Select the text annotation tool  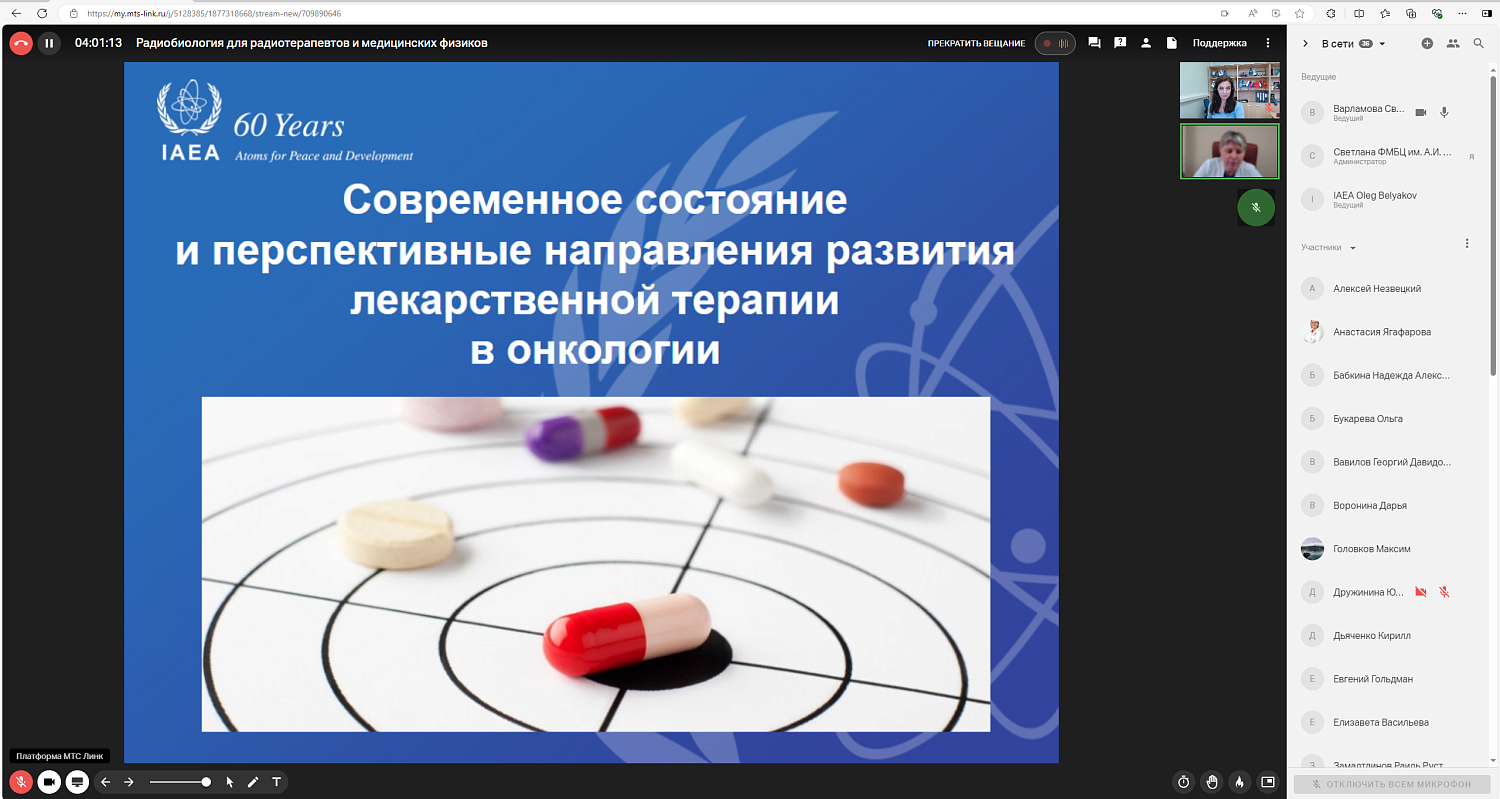[277, 782]
